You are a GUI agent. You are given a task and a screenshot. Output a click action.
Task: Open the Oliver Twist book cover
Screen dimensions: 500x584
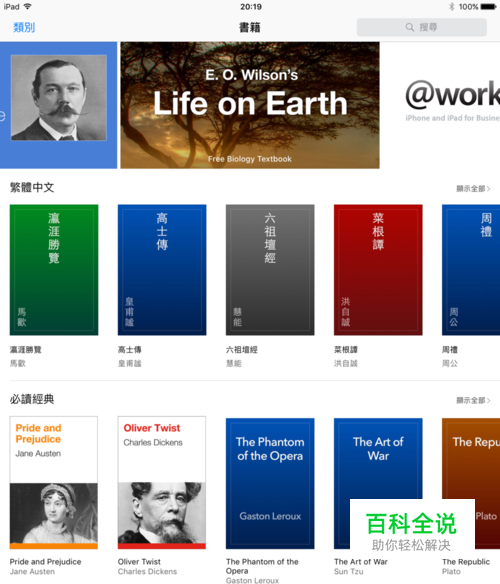[162, 482]
